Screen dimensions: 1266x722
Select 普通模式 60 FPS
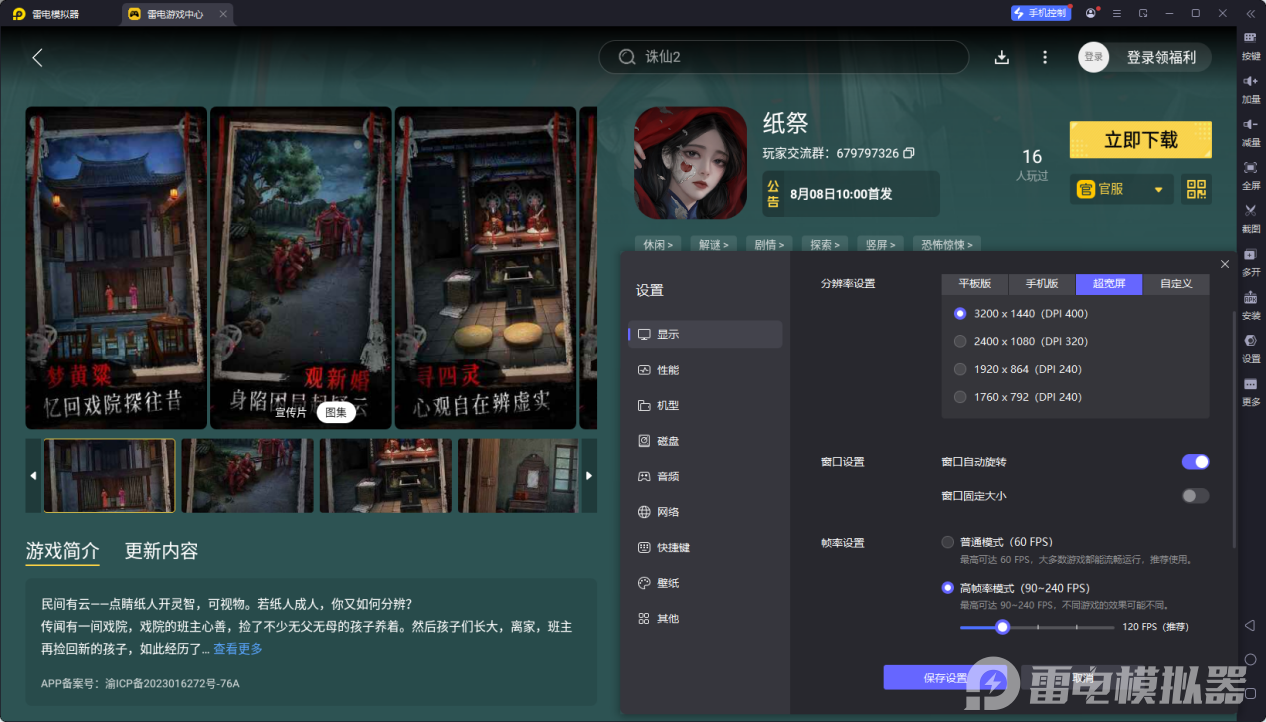[947, 542]
